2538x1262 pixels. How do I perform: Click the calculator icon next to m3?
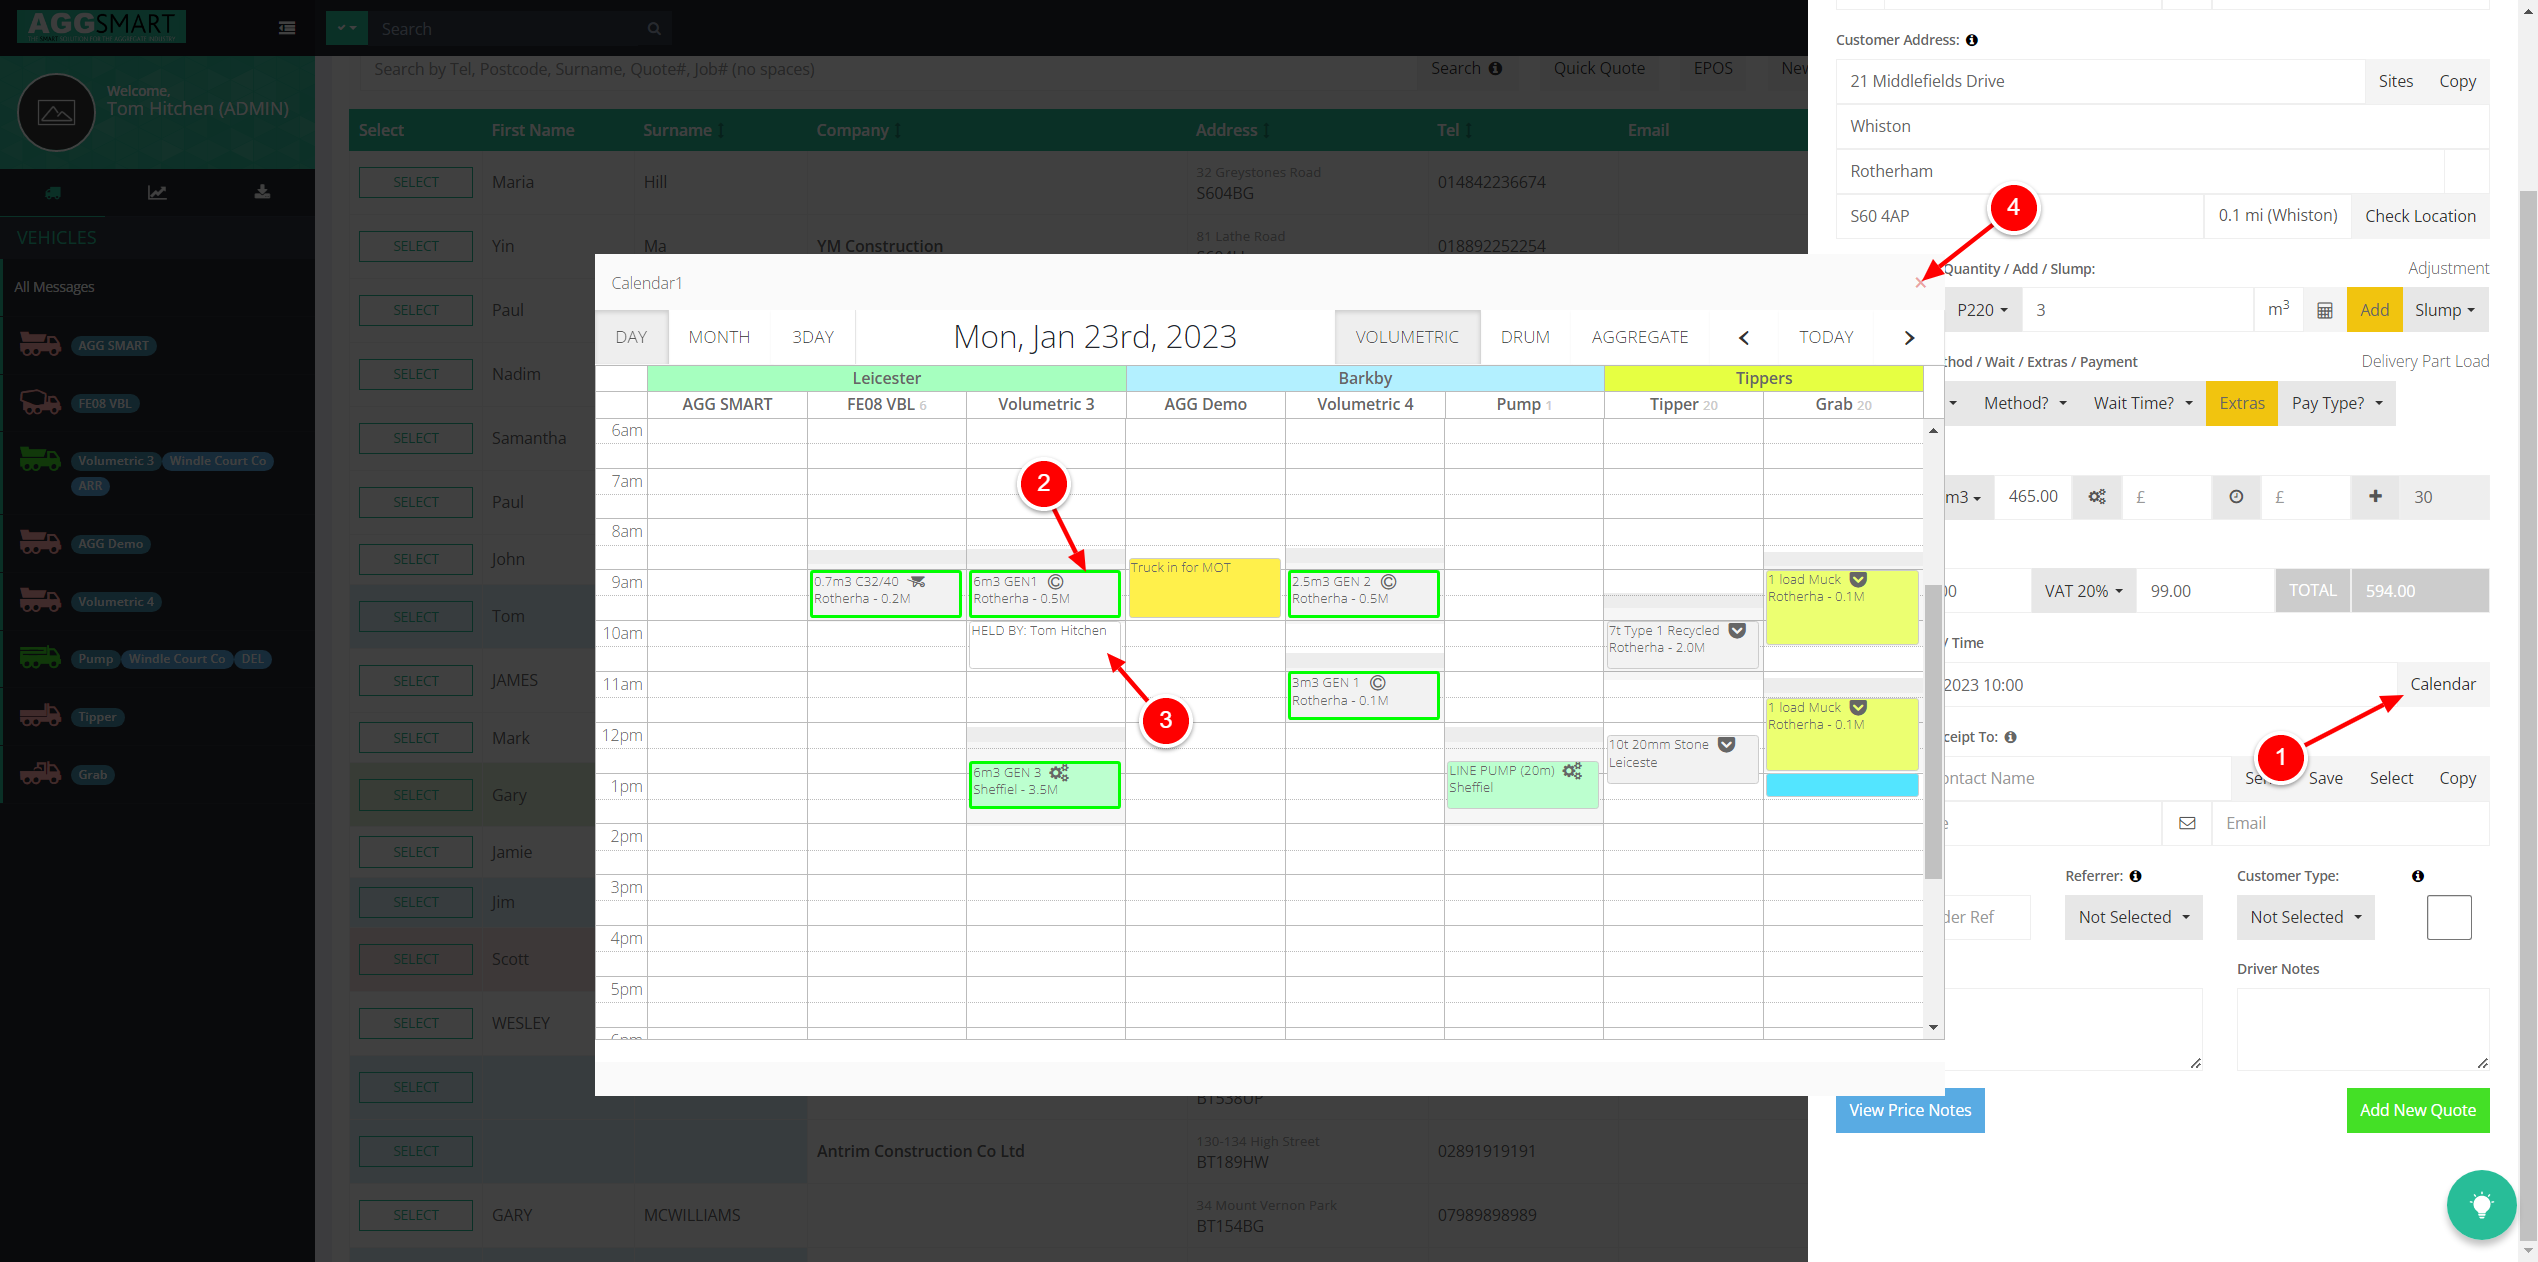[x=2325, y=311]
